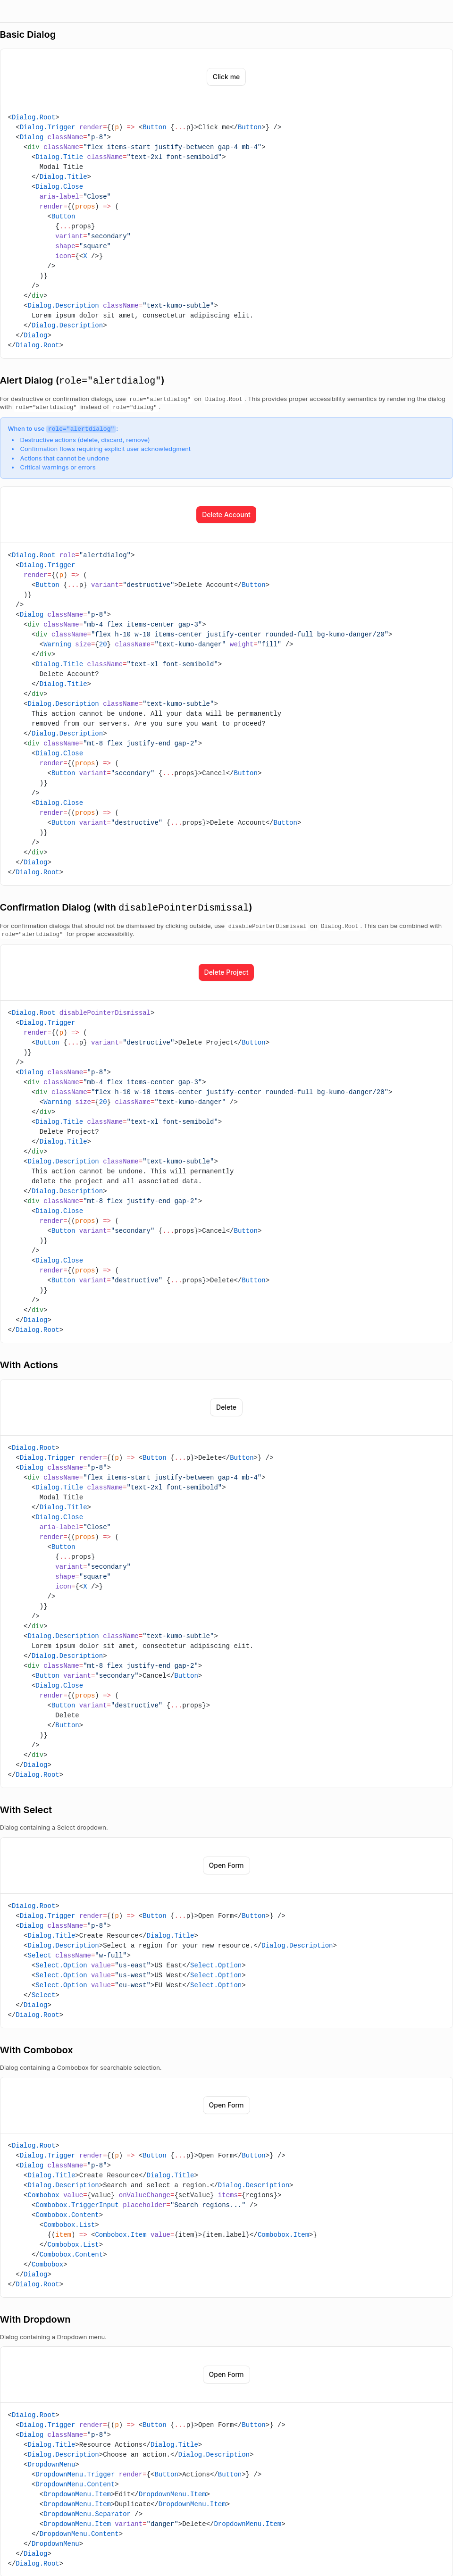Screen dimensions: 453x2576
Task: Click the Select.Option "US East" code line
Action: (x=138, y=1965)
